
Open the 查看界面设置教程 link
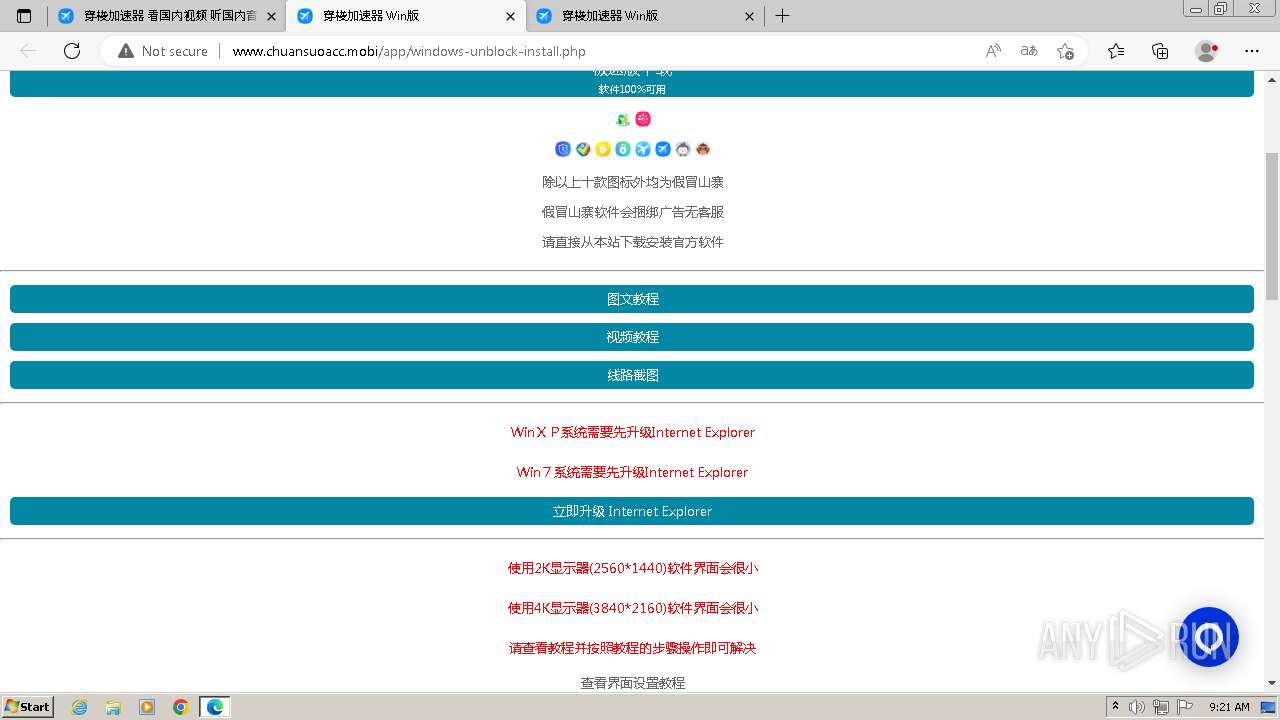point(632,683)
